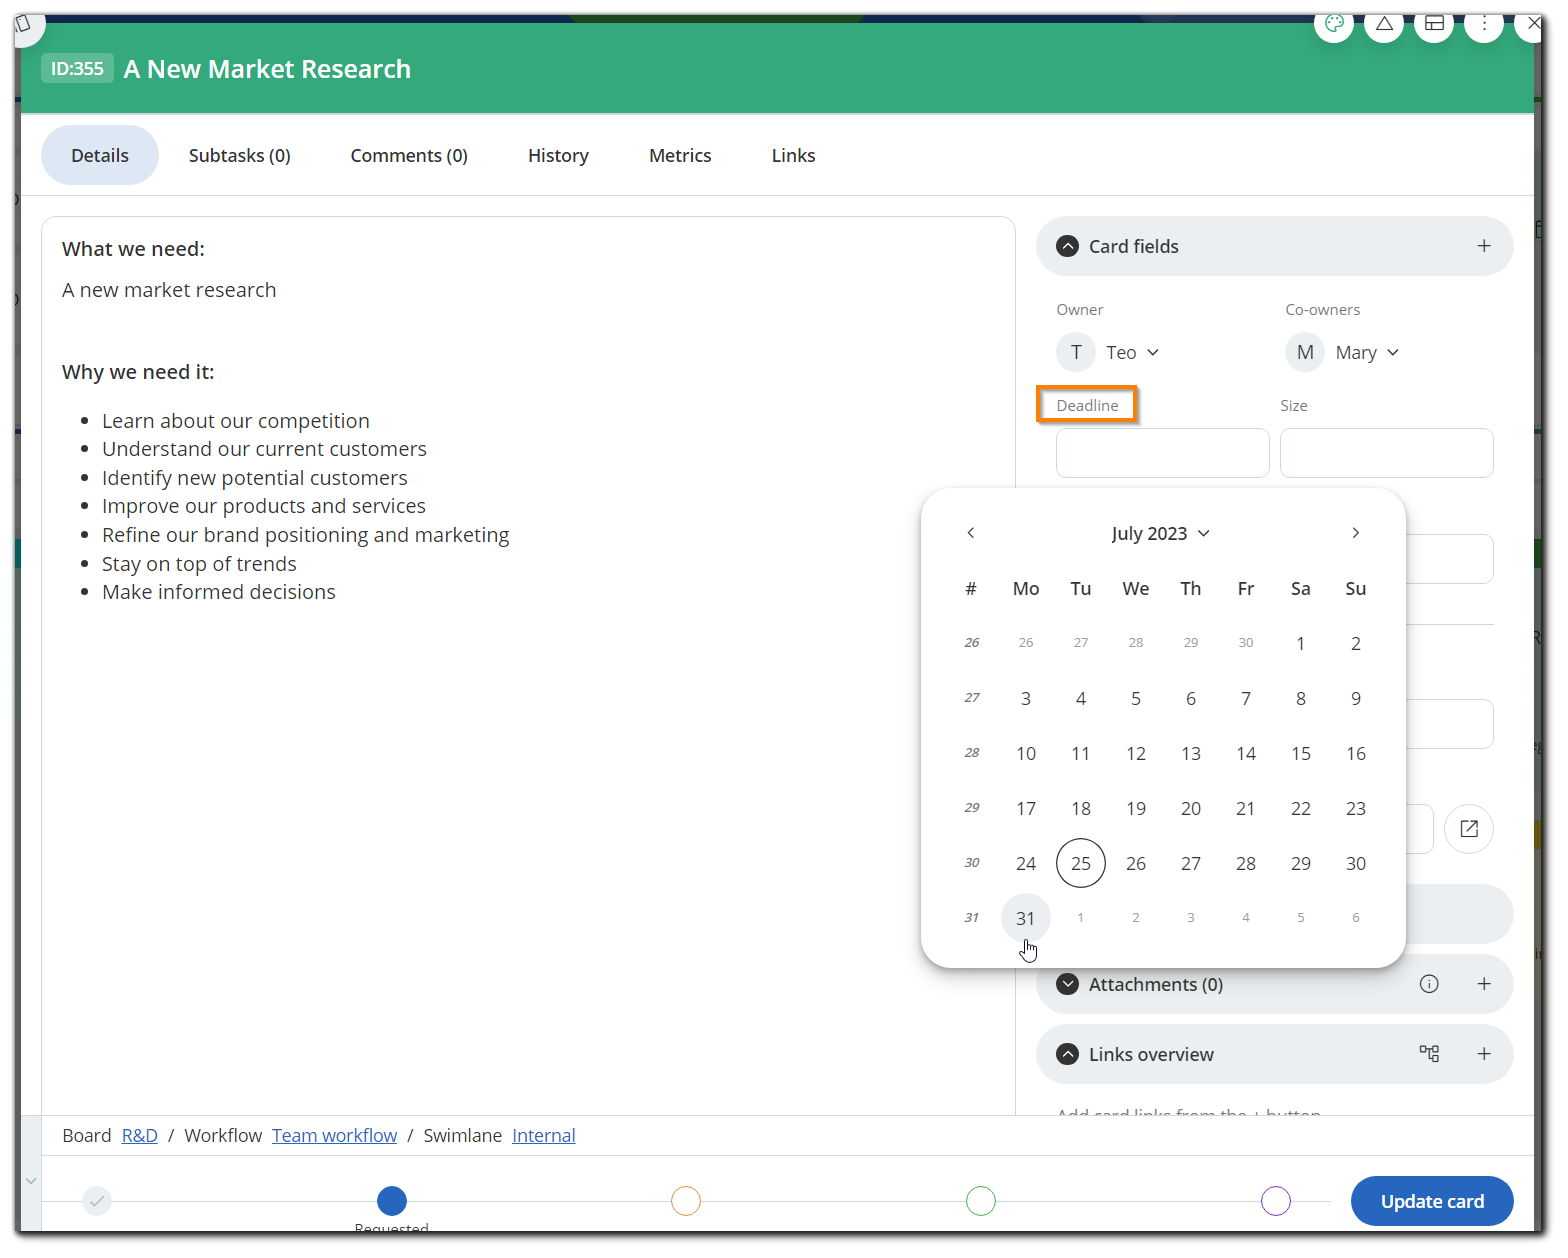Click the 'What we need:' heading
1568x1258 pixels.
coord(133,249)
